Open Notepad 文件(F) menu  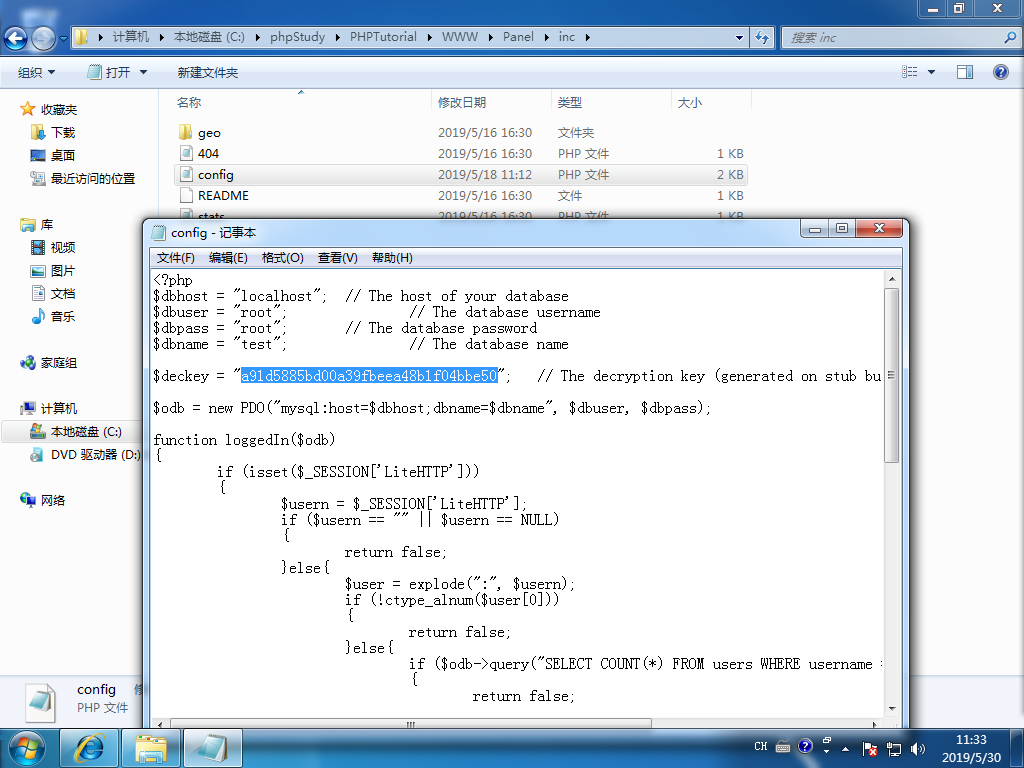[175, 257]
